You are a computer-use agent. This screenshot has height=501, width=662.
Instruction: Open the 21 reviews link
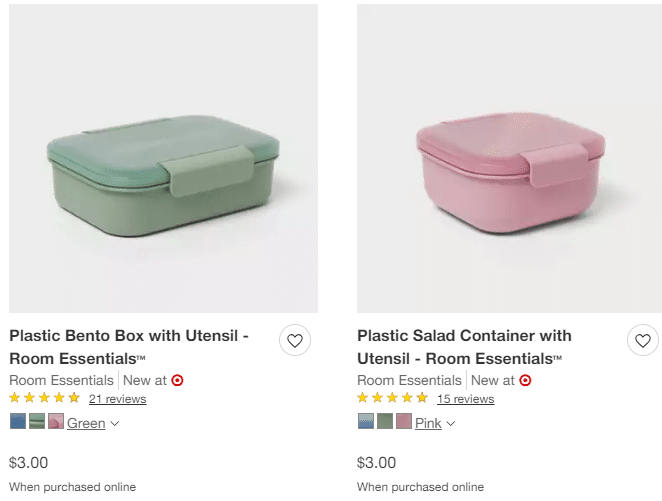(x=117, y=399)
